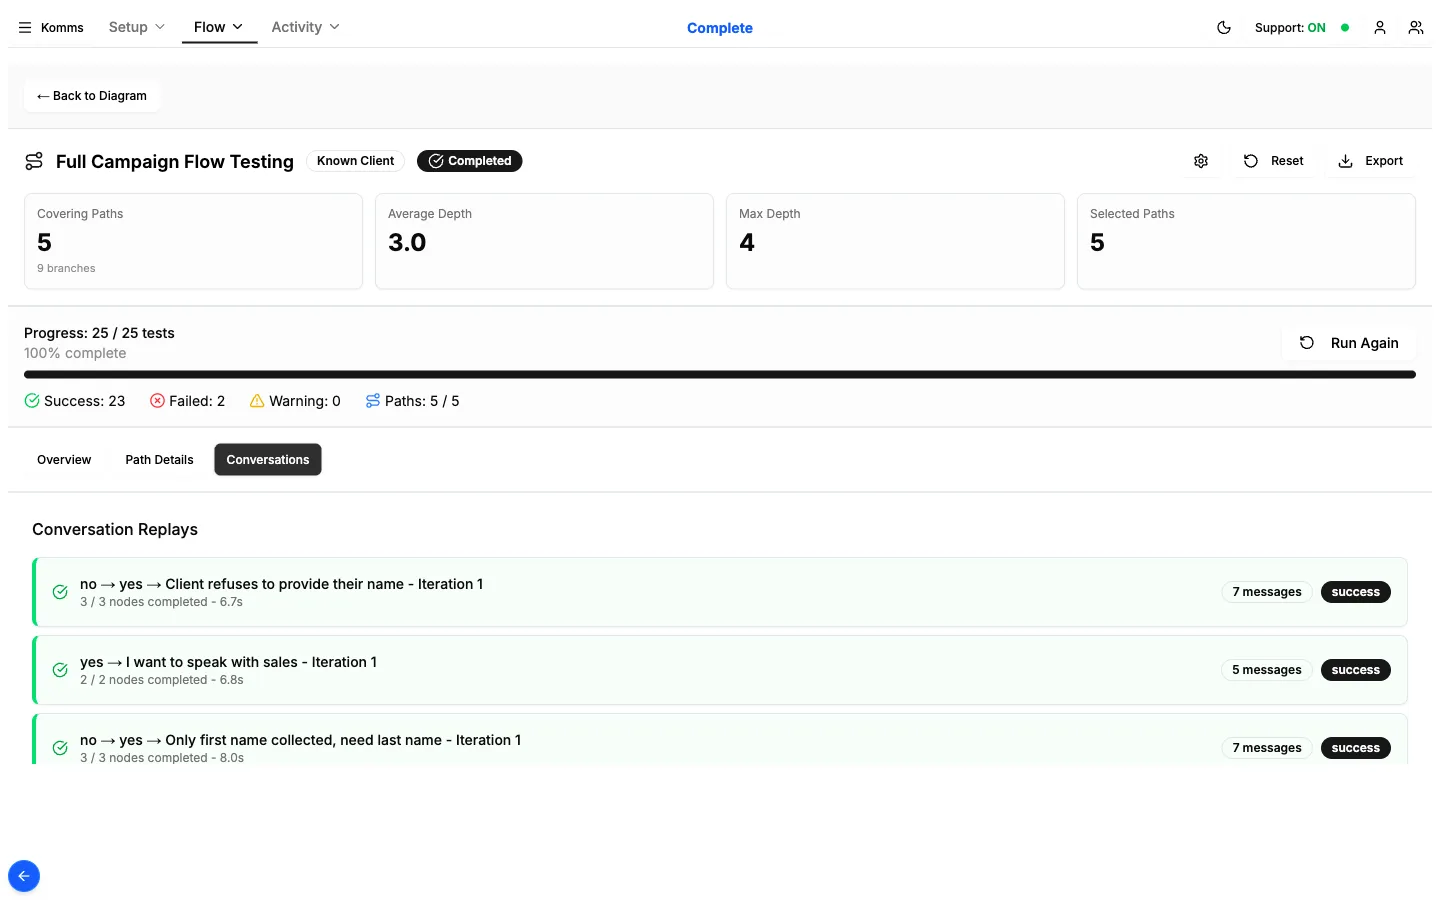Click the Komms brand label

click(62, 28)
